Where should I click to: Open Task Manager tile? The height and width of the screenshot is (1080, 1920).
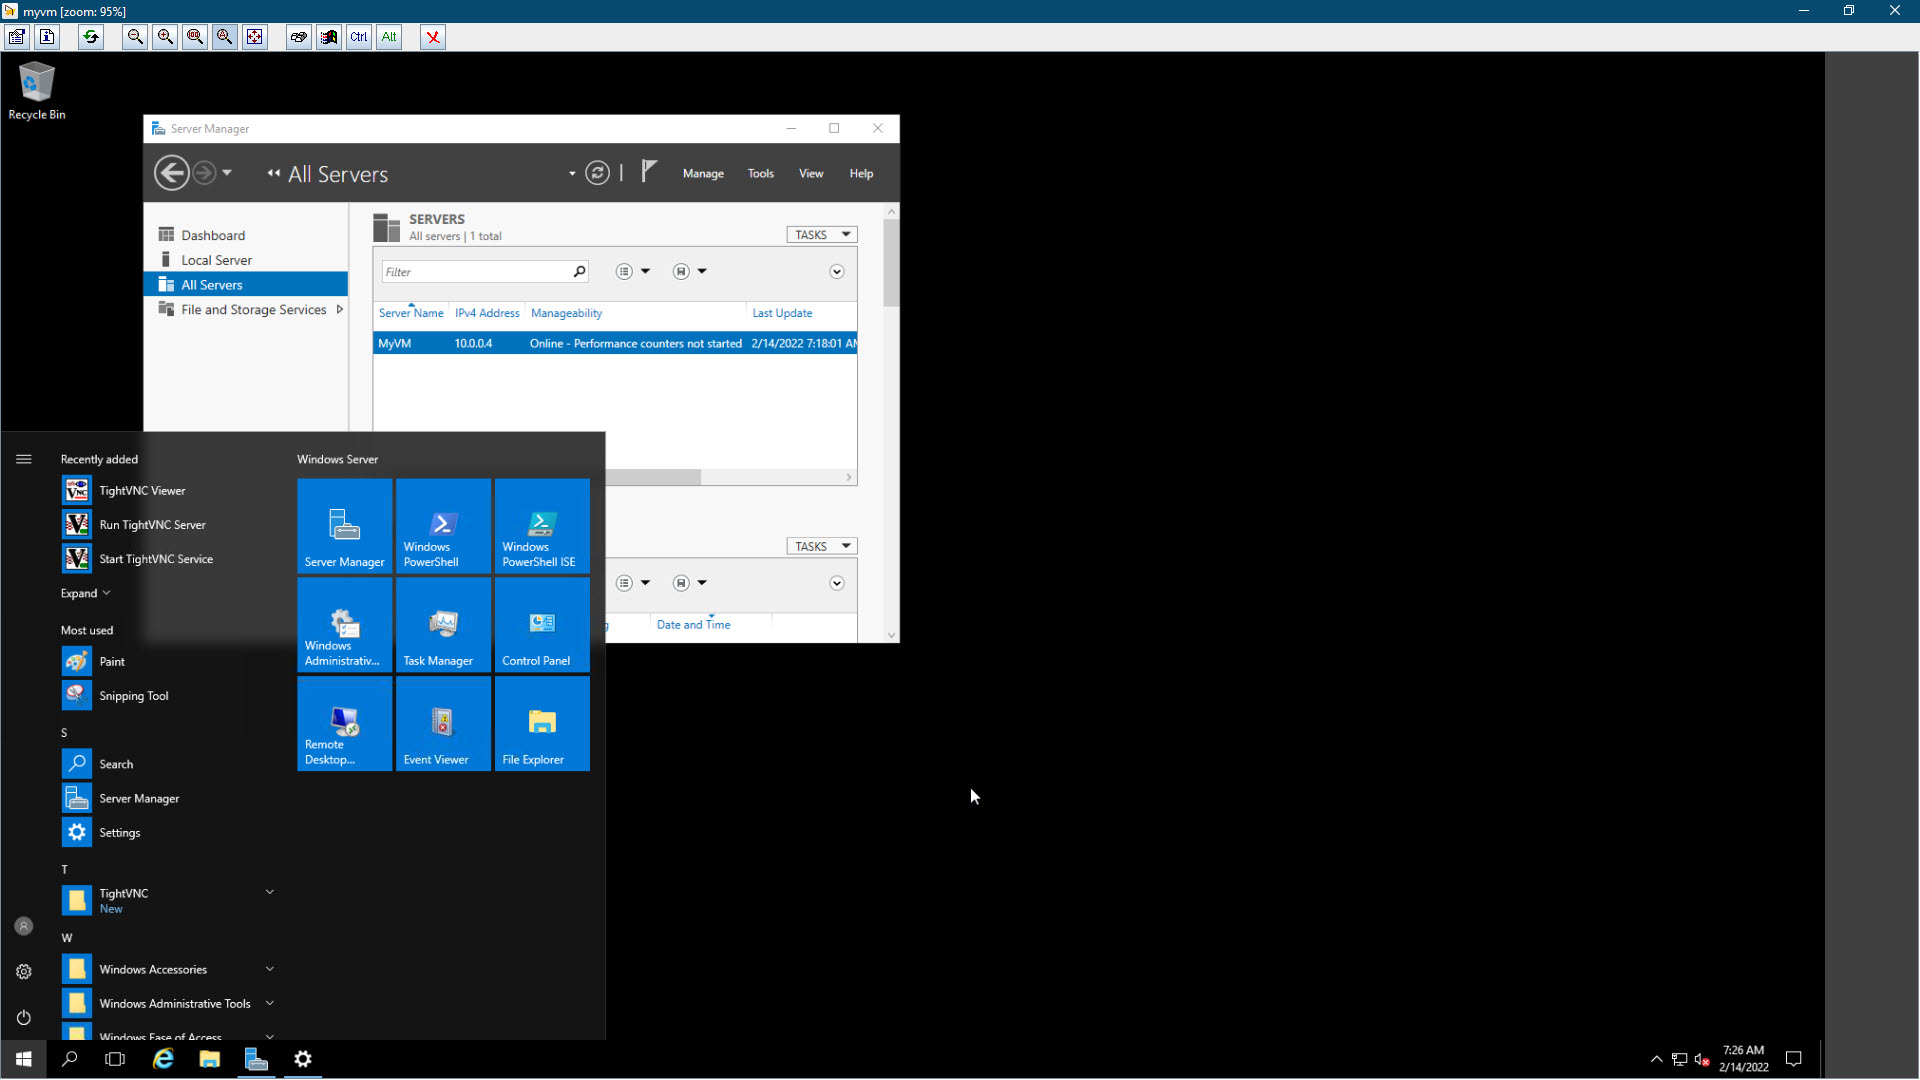[x=443, y=625]
